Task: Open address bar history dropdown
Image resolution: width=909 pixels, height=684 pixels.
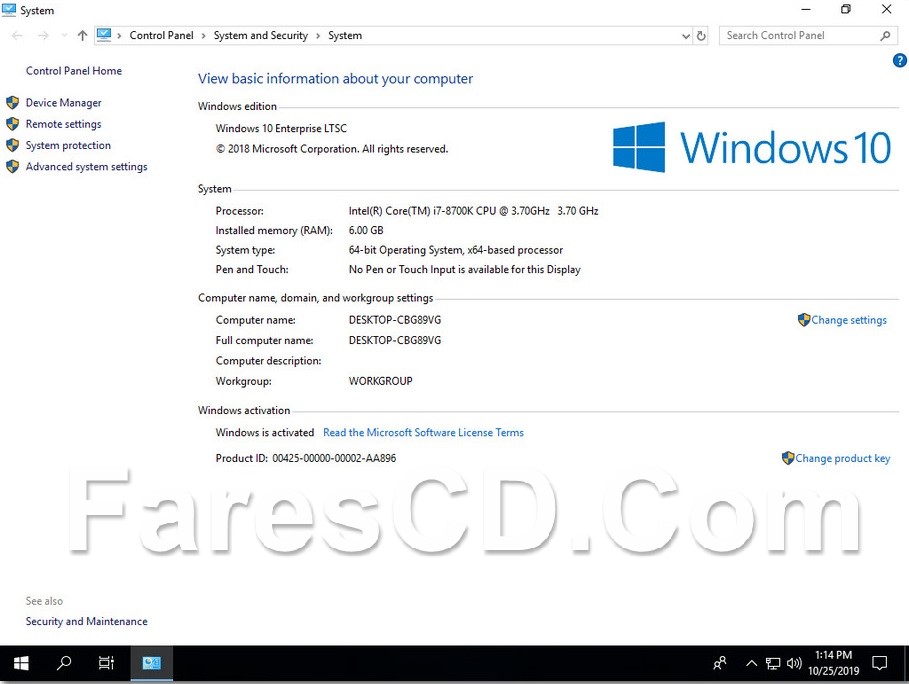Action: coord(686,36)
